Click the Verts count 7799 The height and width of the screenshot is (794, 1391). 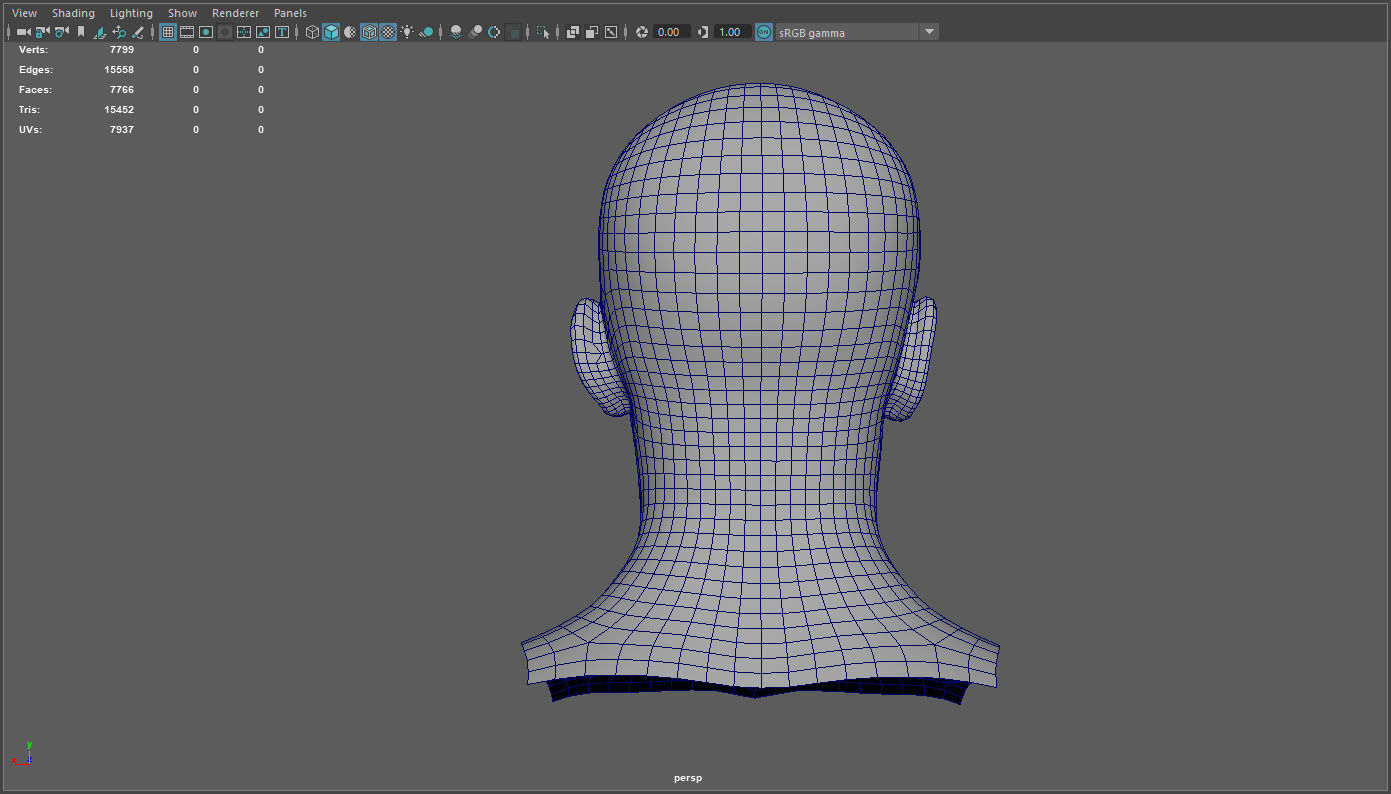click(x=121, y=49)
